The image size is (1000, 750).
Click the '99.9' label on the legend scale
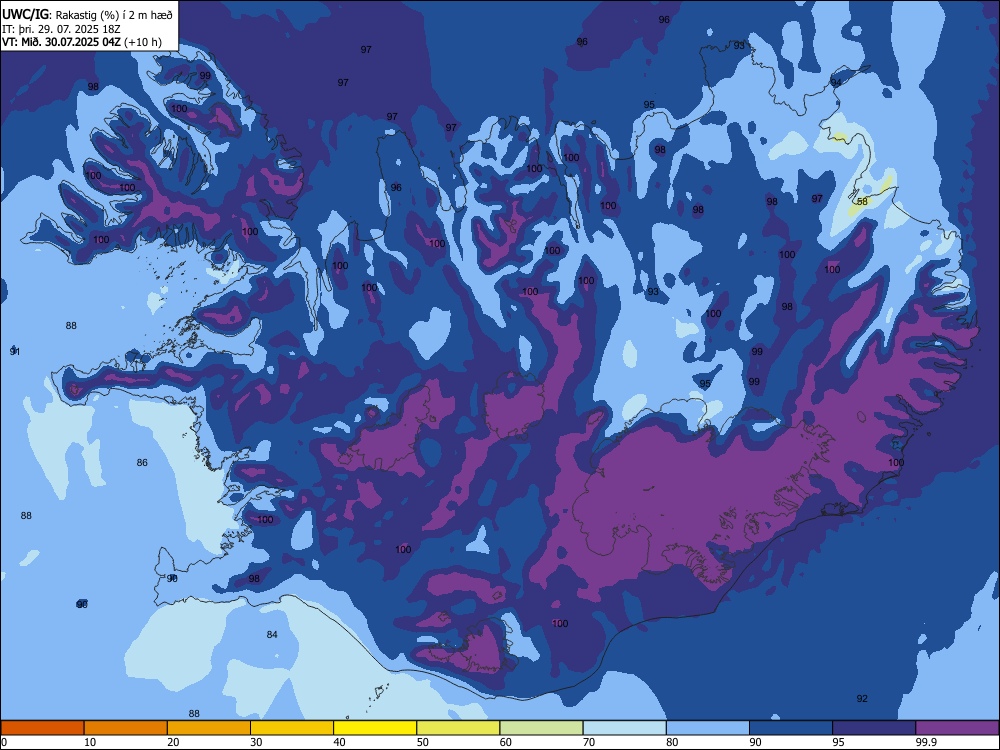click(x=925, y=742)
